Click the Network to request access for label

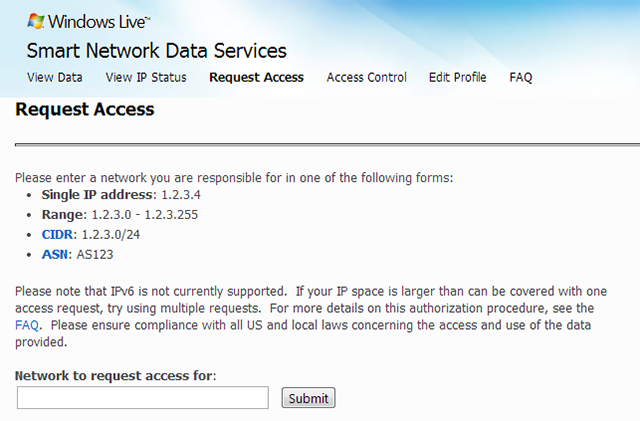[x=116, y=375]
